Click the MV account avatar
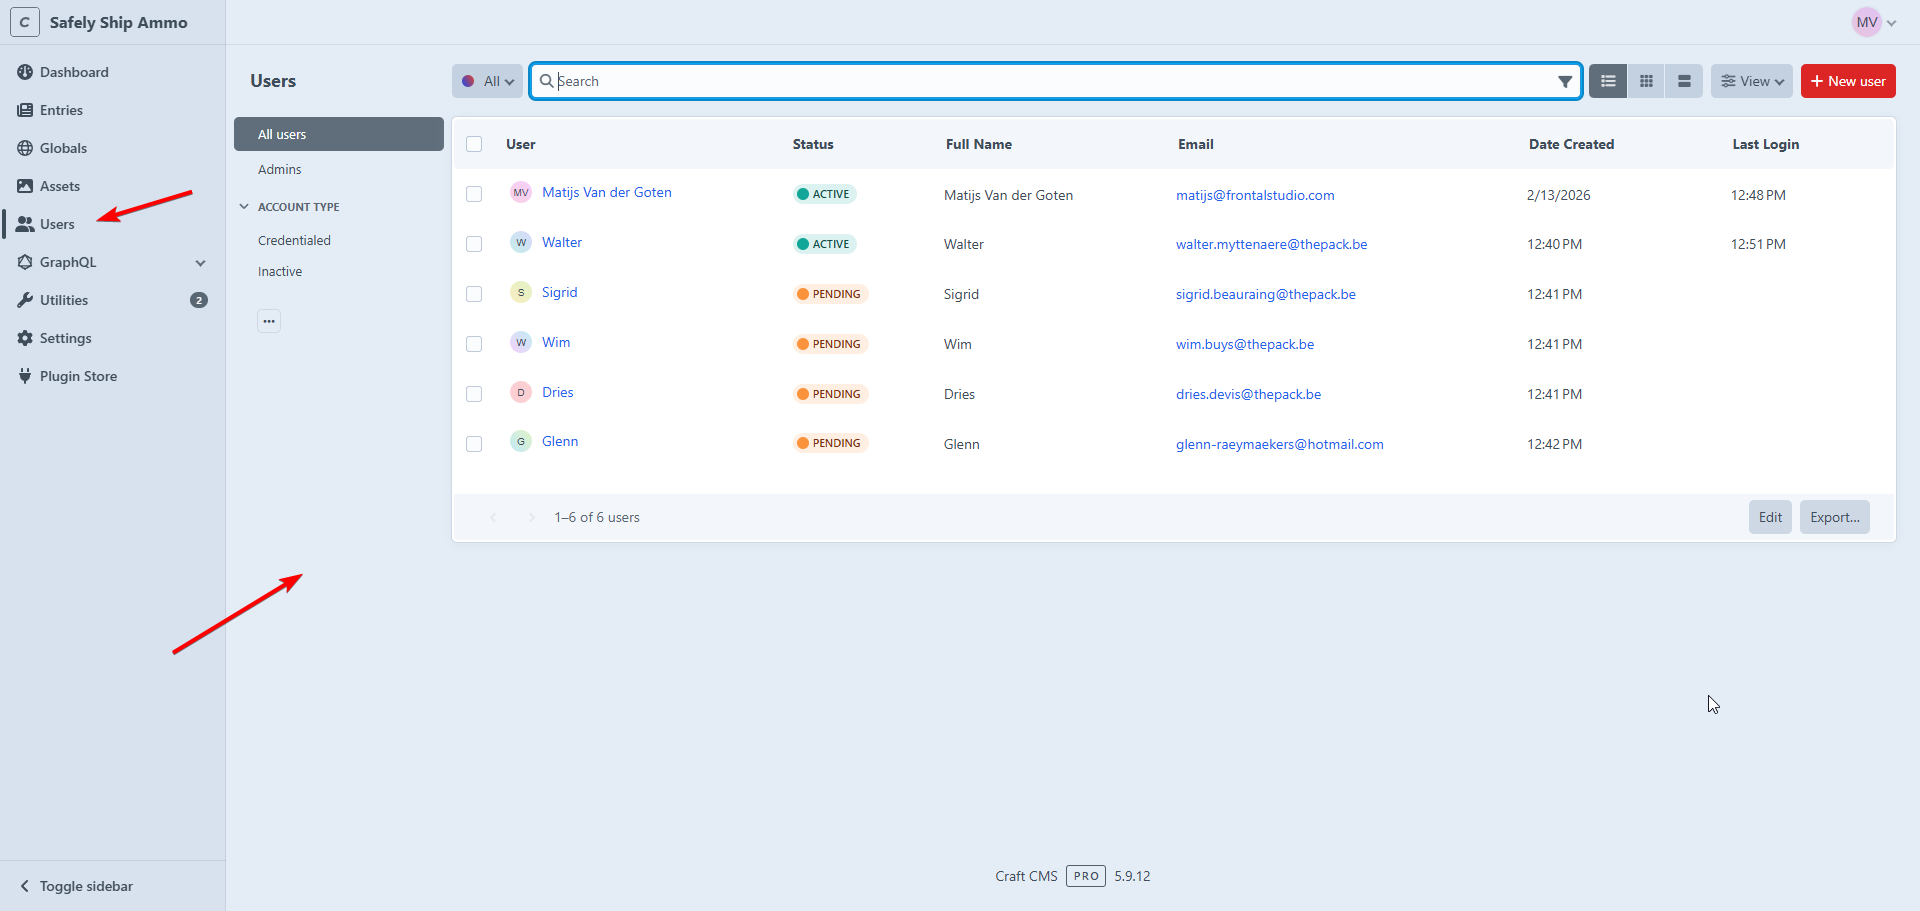The width and height of the screenshot is (1920, 911). [x=1866, y=22]
